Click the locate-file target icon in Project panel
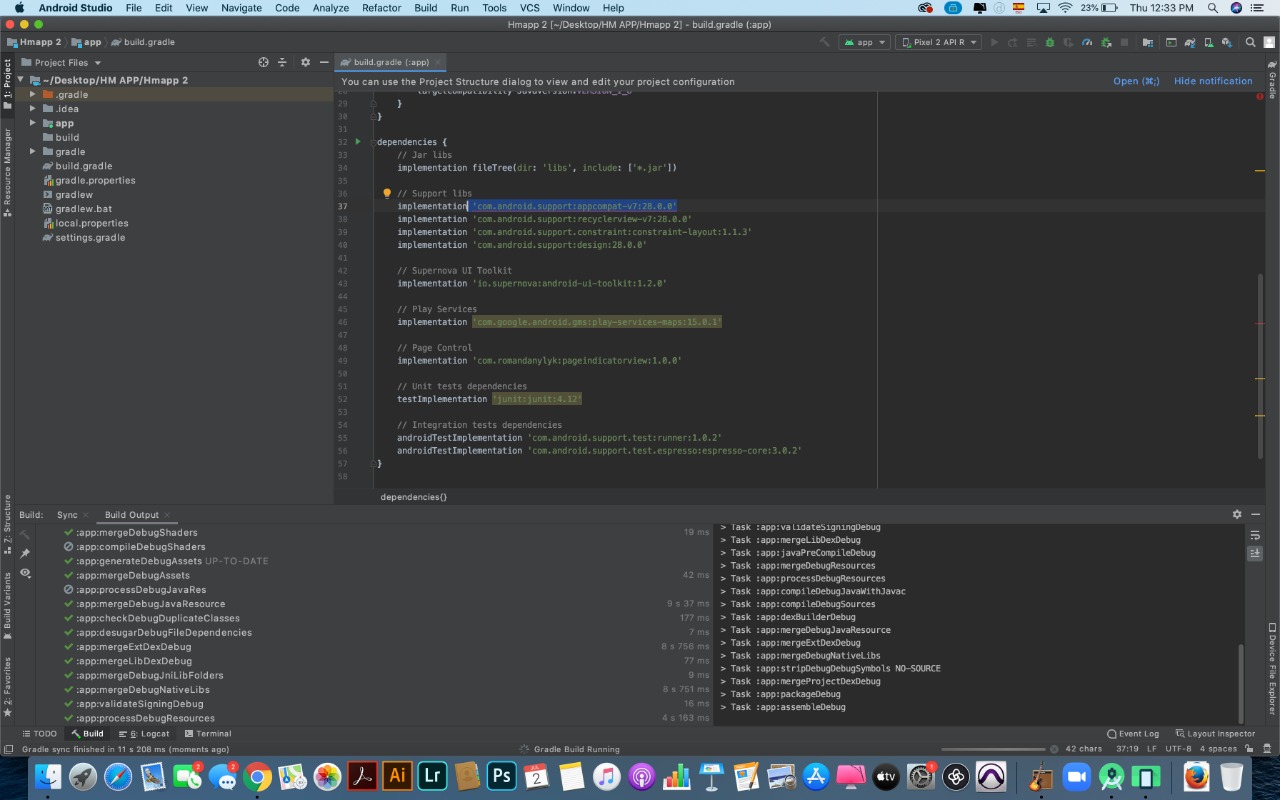 263,62
